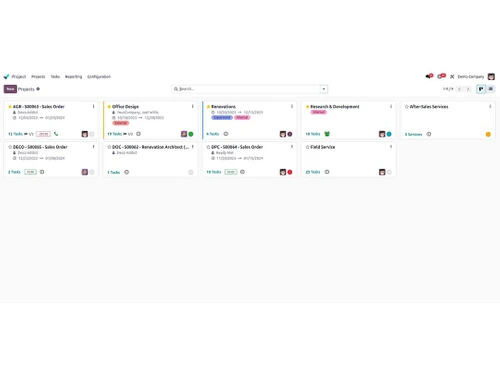The height and width of the screenshot is (375, 500).
Task: Open the Reporting menu
Action: point(73,77)
